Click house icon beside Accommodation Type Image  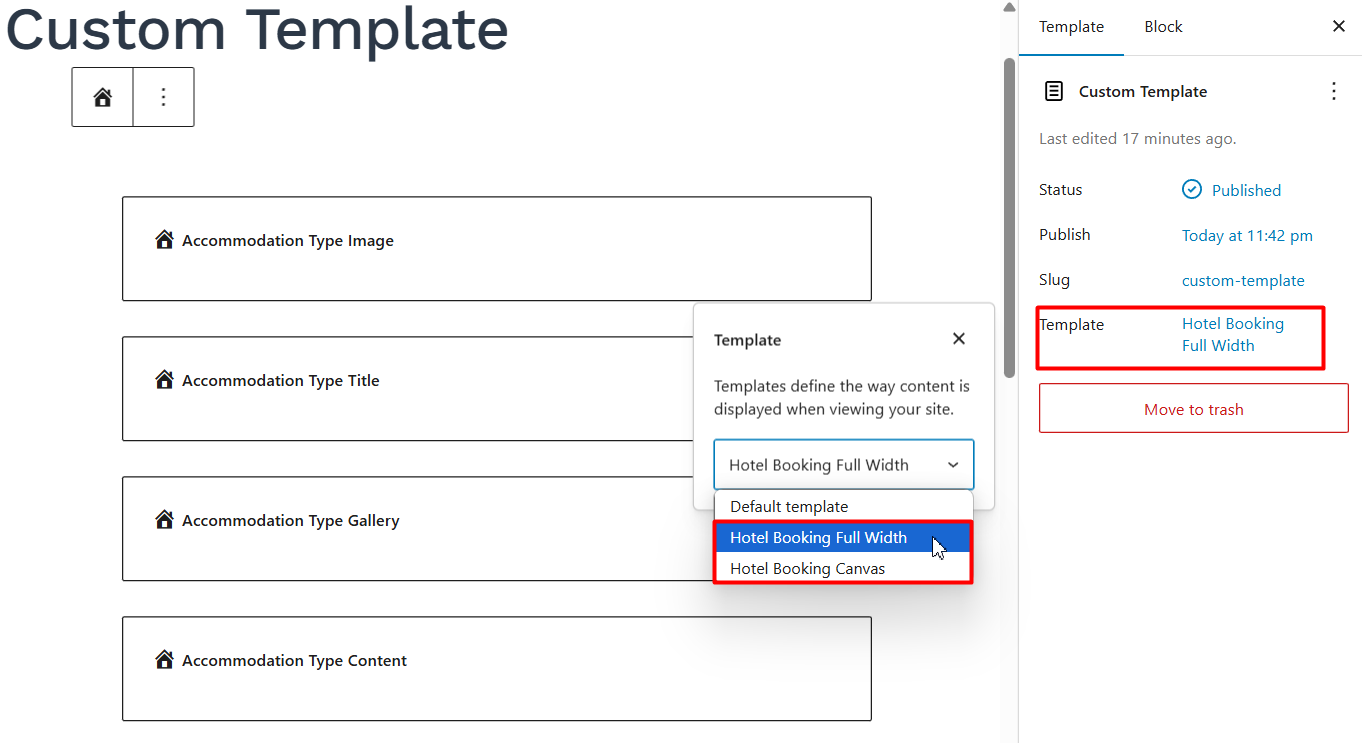click(x=165, y=240)
